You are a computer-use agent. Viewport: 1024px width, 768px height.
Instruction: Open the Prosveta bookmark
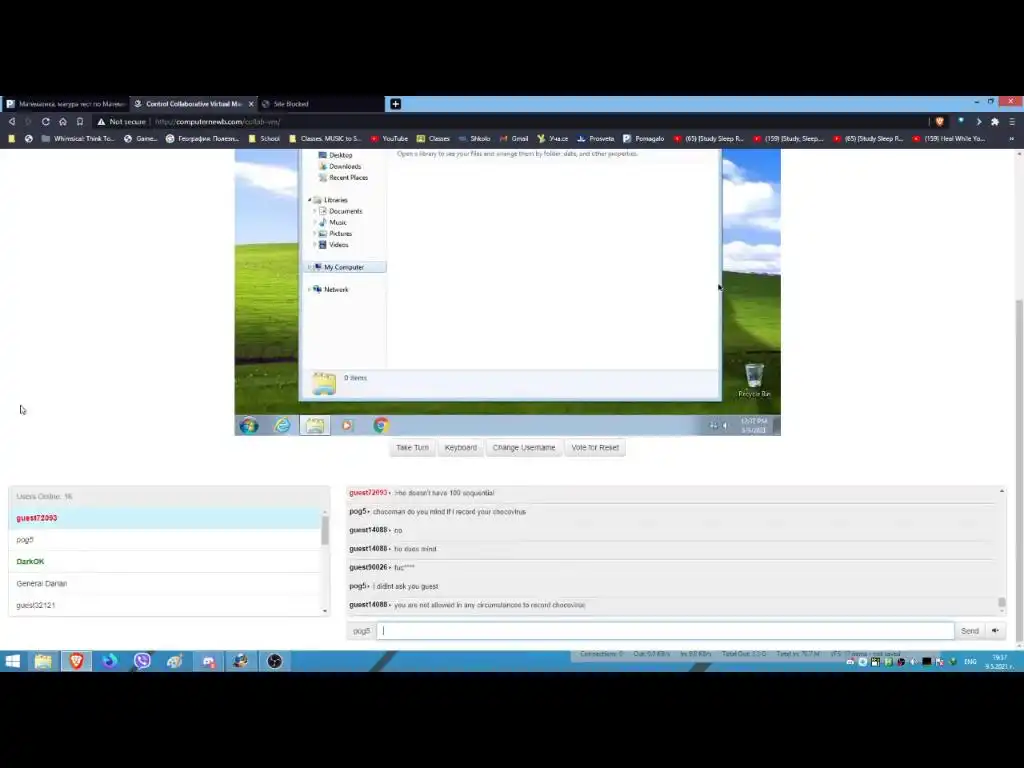(x=596, y=138)
